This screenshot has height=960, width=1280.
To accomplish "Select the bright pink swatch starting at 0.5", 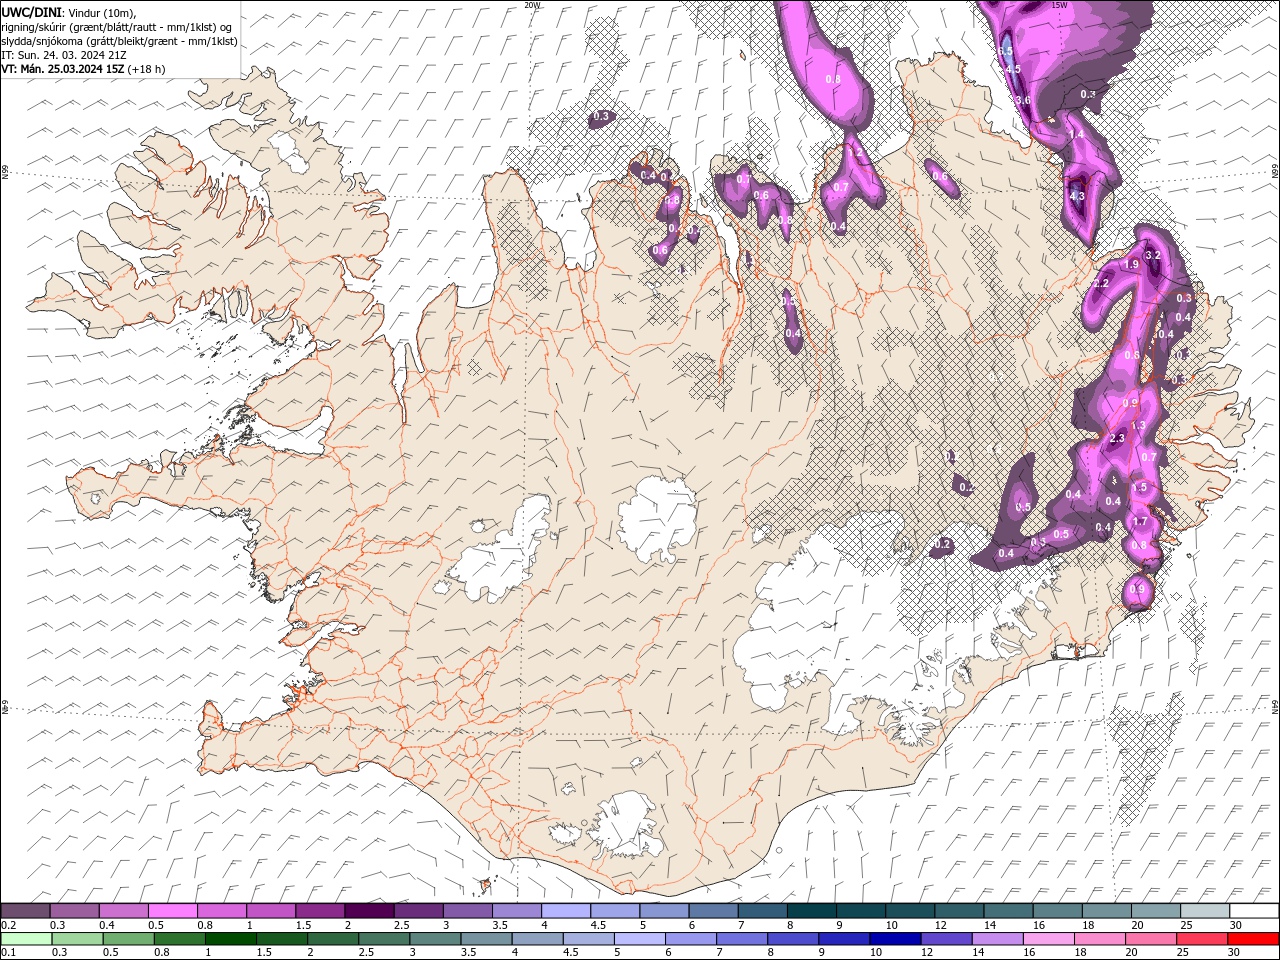I will [172, 911].
